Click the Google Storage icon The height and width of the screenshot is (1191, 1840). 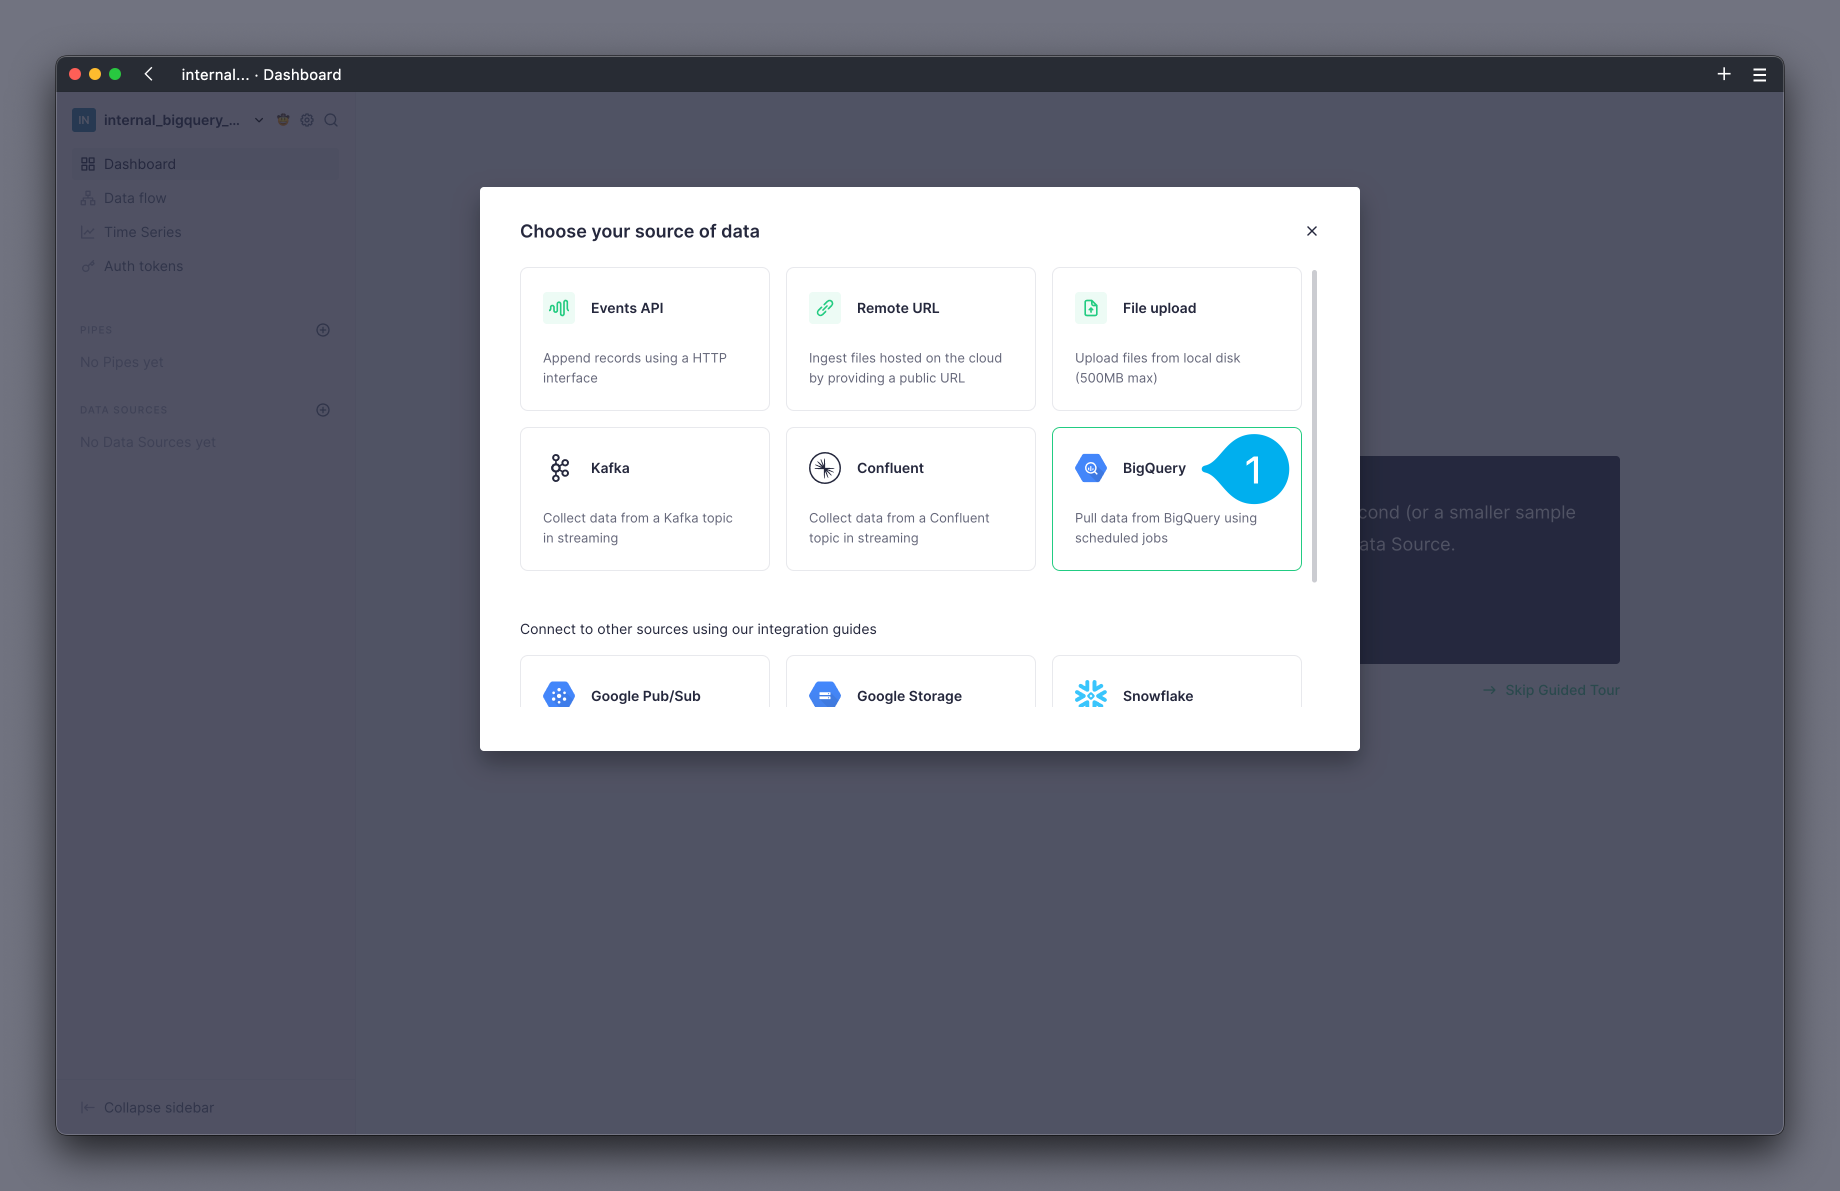click(x=825, y=694)
